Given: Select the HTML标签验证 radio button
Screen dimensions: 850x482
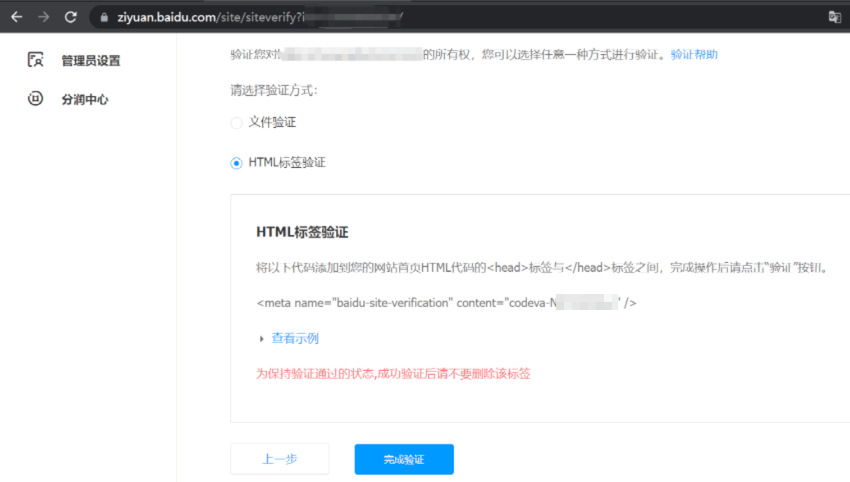Looking at the screenshot, I should 236,163.
